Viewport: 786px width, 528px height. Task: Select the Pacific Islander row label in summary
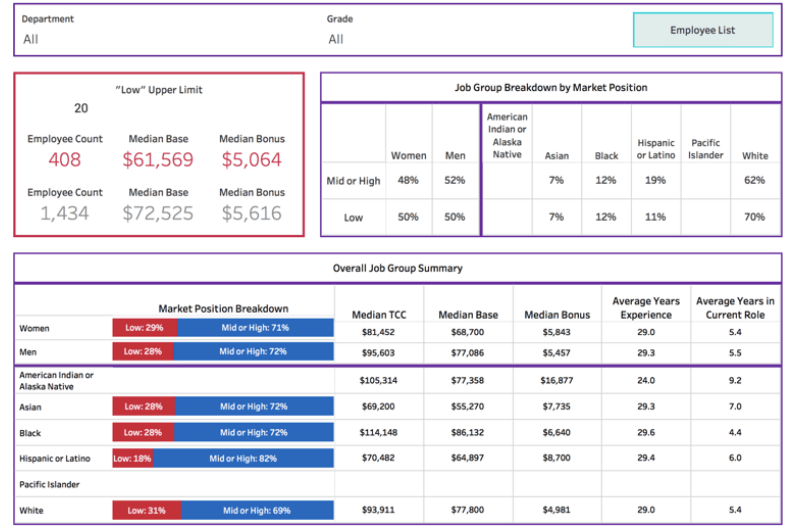pyautogui.click(x=49, y=484)
